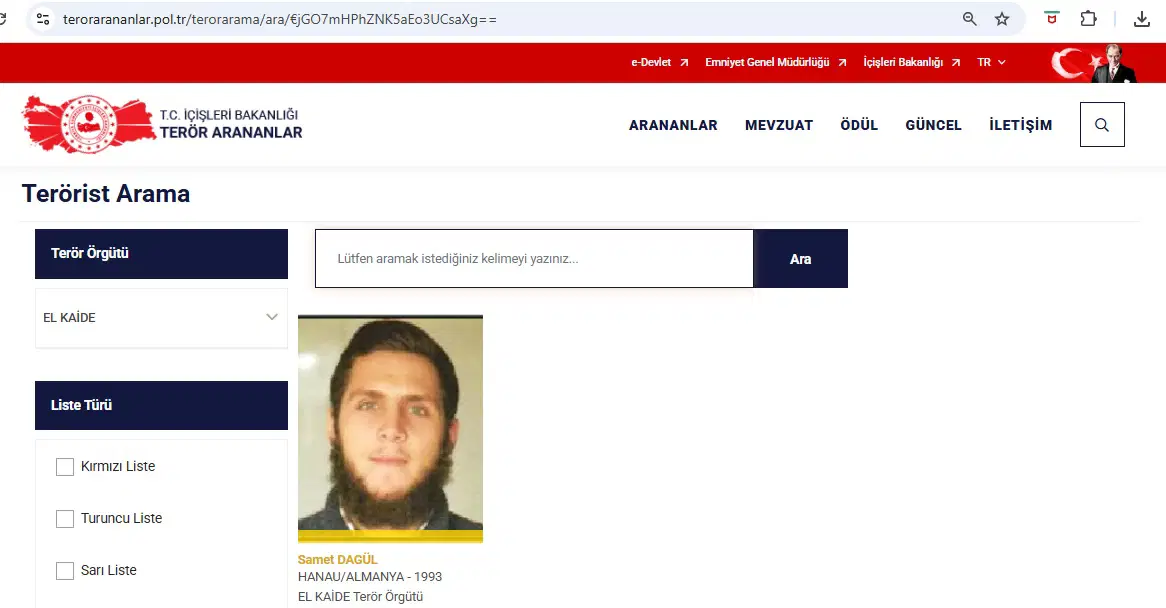Click the site search magnifier icon

(1102, 125)
